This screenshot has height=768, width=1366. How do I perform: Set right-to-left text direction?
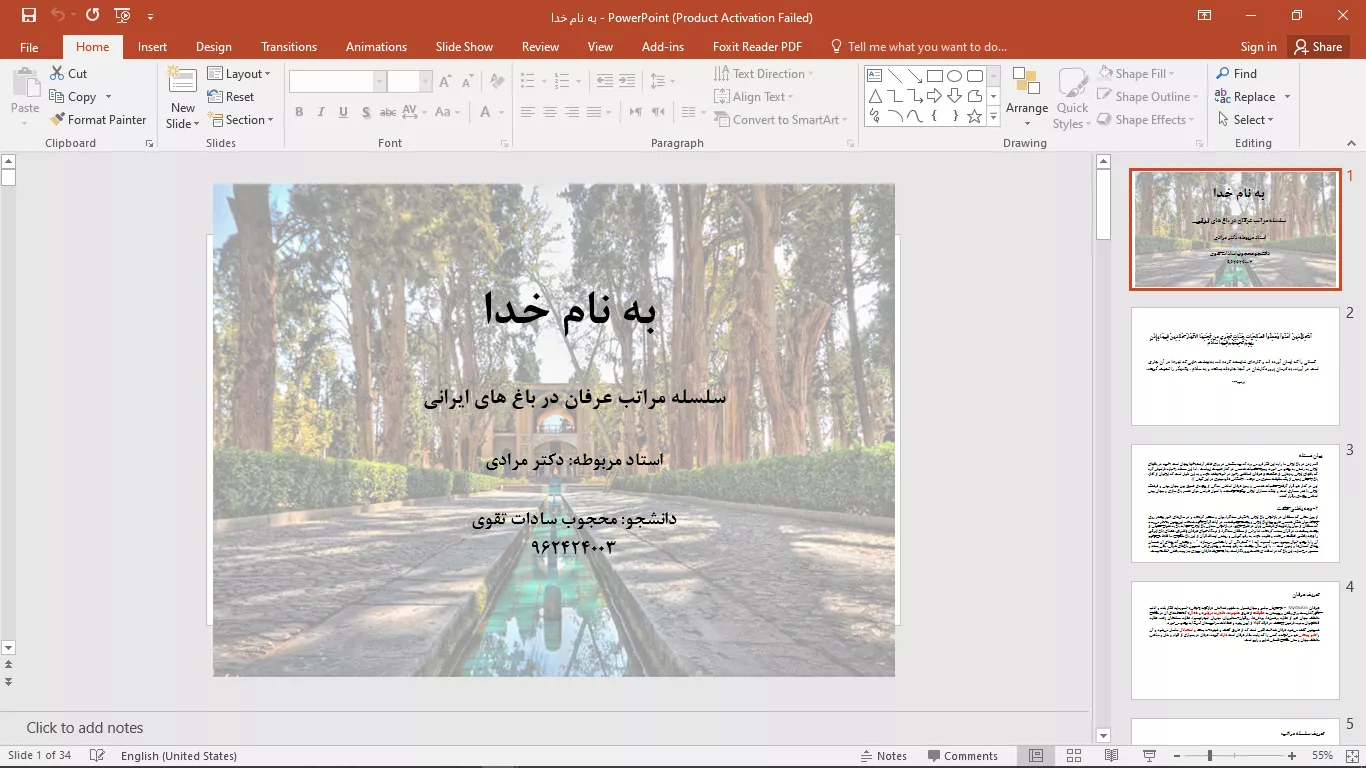pos(658,113)
